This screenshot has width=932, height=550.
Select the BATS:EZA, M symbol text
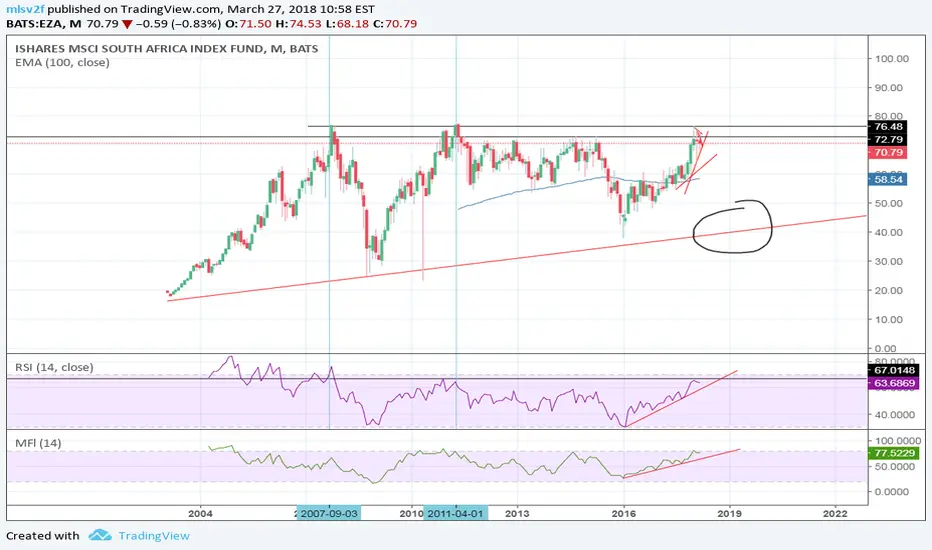coord(44,24)
